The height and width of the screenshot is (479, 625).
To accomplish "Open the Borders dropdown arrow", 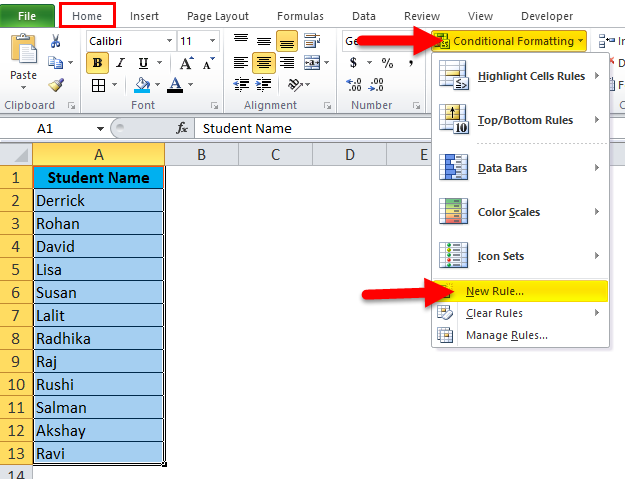I will [114, 84].
